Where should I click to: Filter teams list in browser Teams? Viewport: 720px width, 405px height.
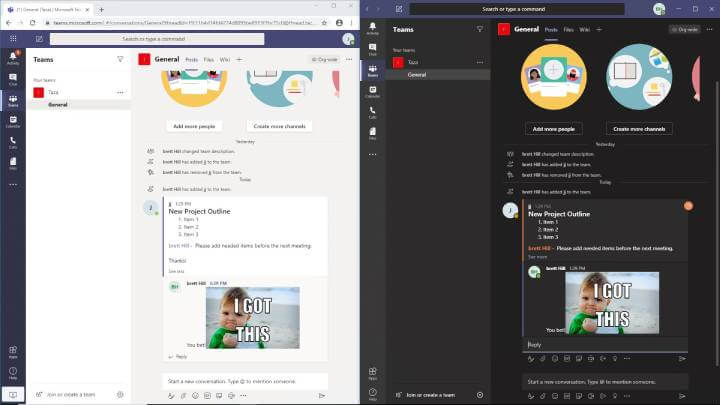[x=120, y=59]
